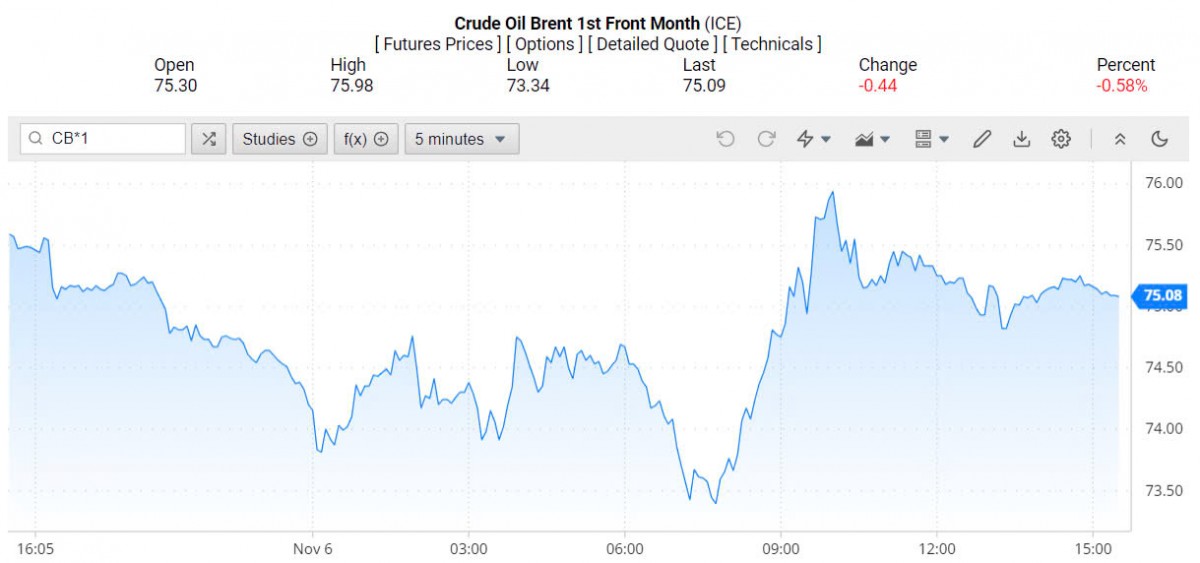
Task: Add a study via Studies button
Action: [279, 139]
